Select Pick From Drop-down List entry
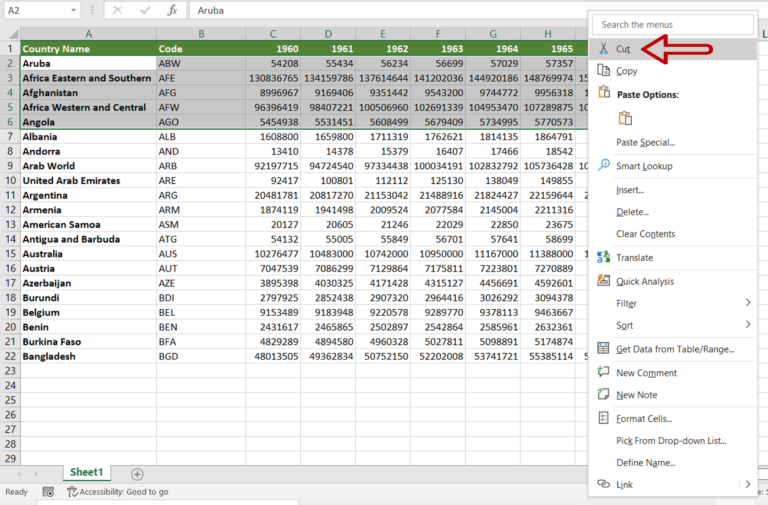Screen dimensions: 768x505 pos(671,440)
